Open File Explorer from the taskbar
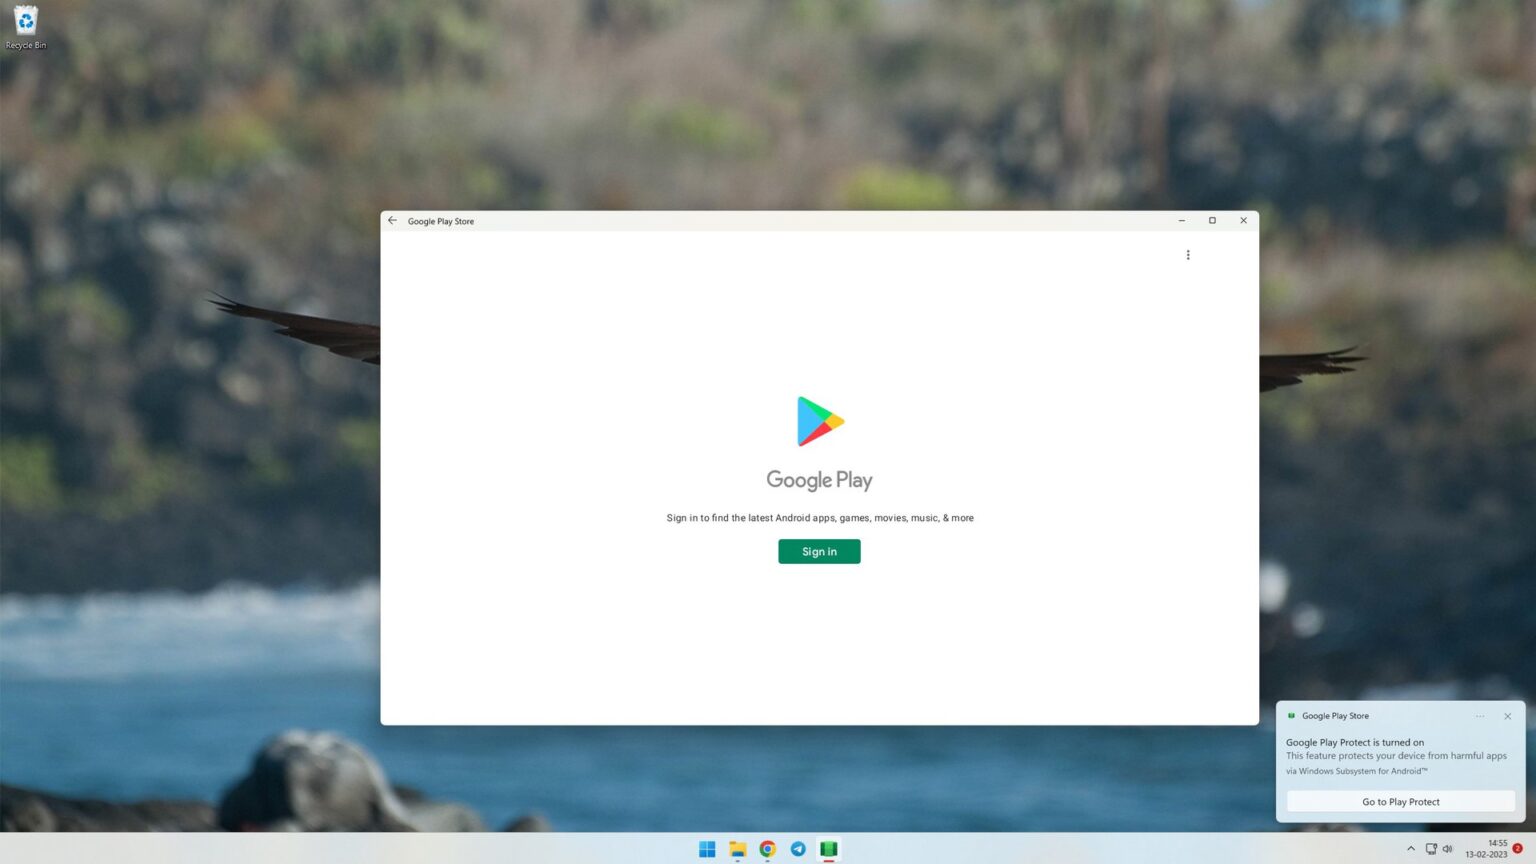 pos(737,849)
